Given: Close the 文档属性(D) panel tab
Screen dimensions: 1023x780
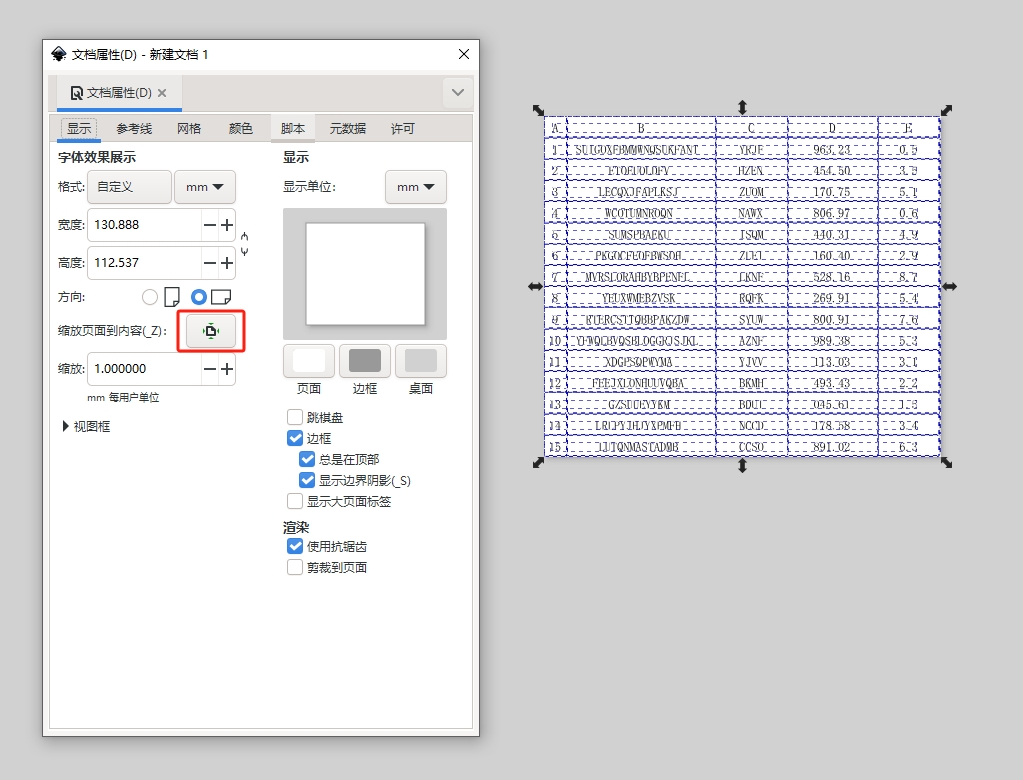Looking at the screenshot, I should click(x=162, y=92).
